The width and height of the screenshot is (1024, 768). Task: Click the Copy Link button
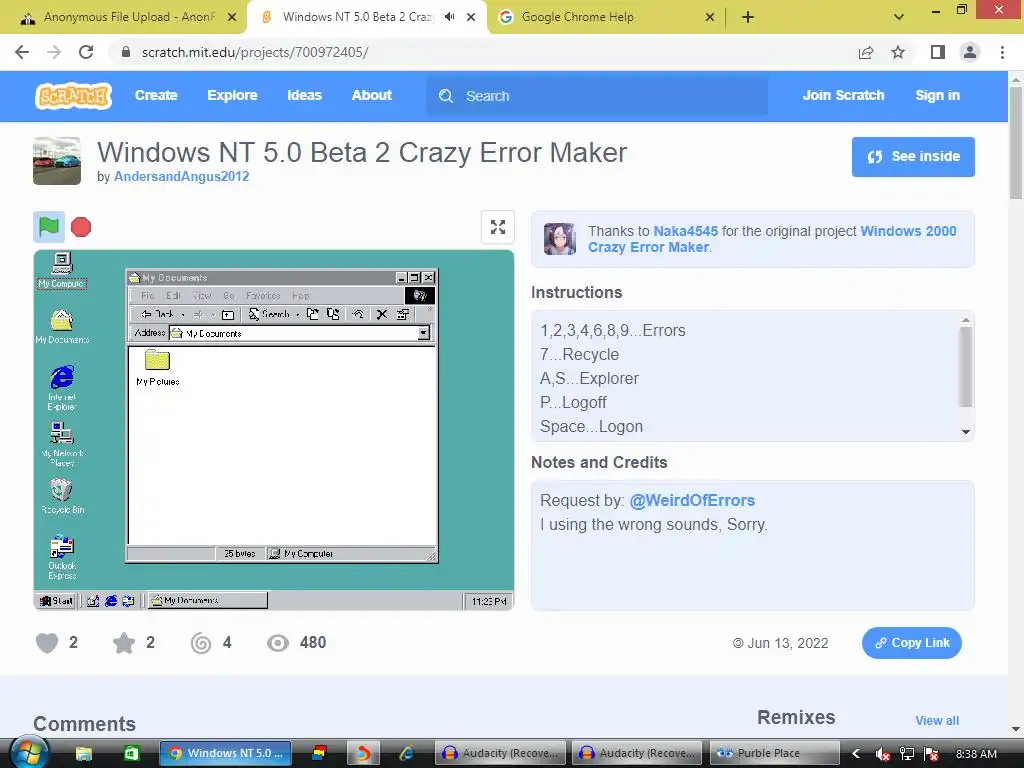[912, 643]
